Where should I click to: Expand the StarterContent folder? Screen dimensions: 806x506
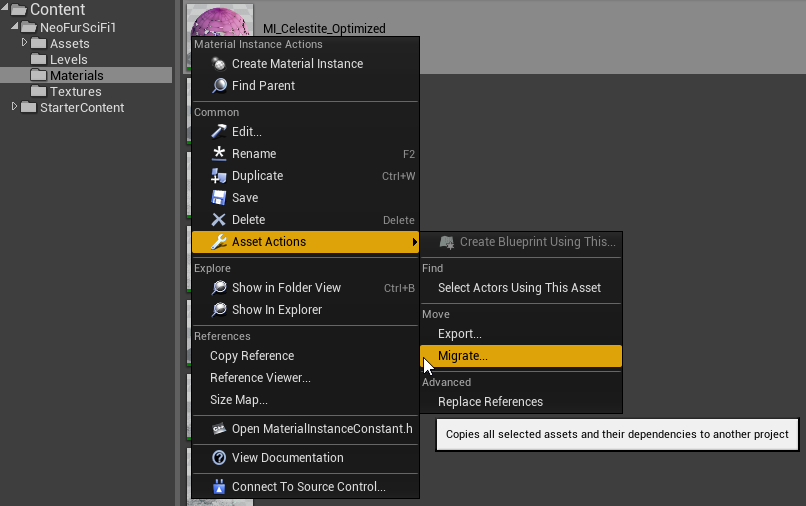click(14, 107)
